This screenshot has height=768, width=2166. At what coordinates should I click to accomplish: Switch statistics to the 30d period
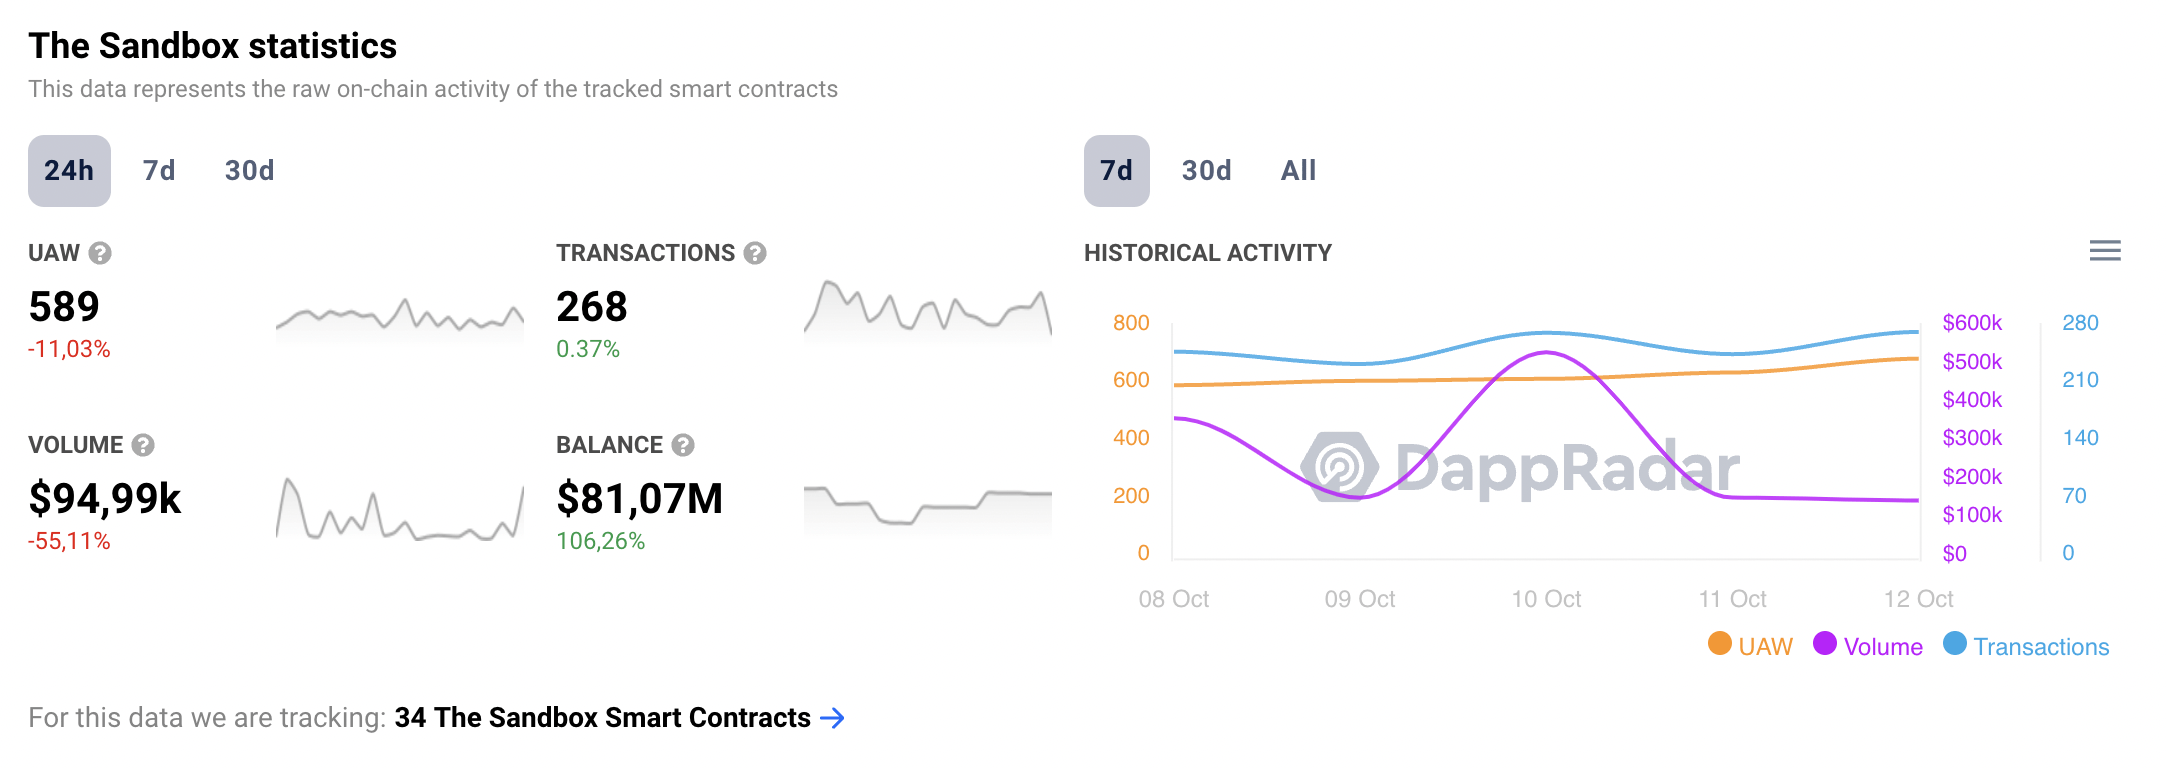[x=249, y=171]
